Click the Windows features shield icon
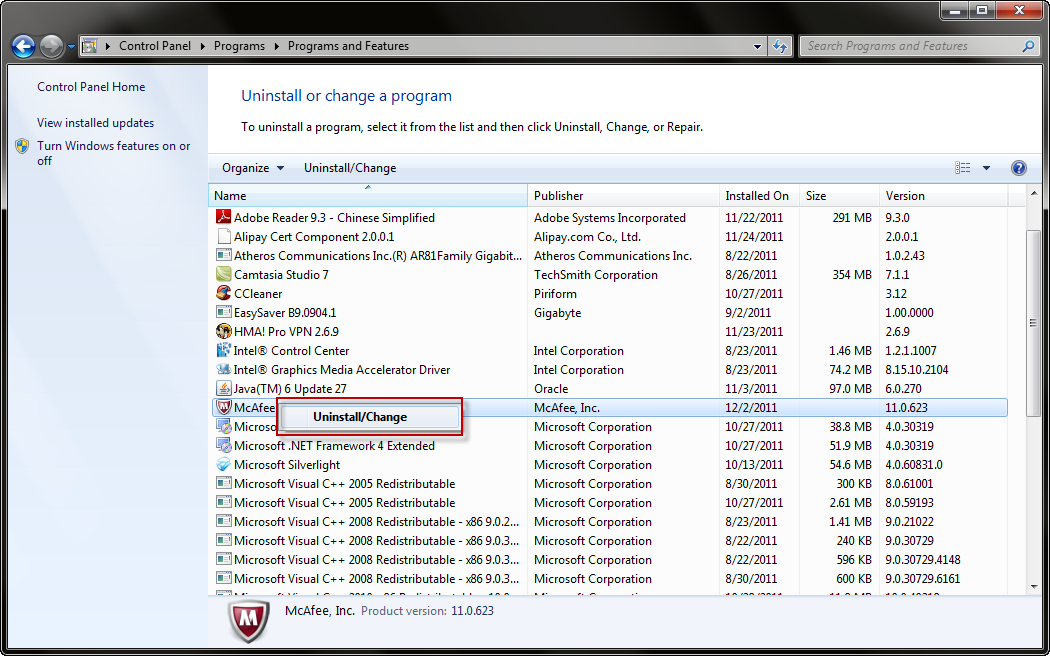 coord(22,146)
